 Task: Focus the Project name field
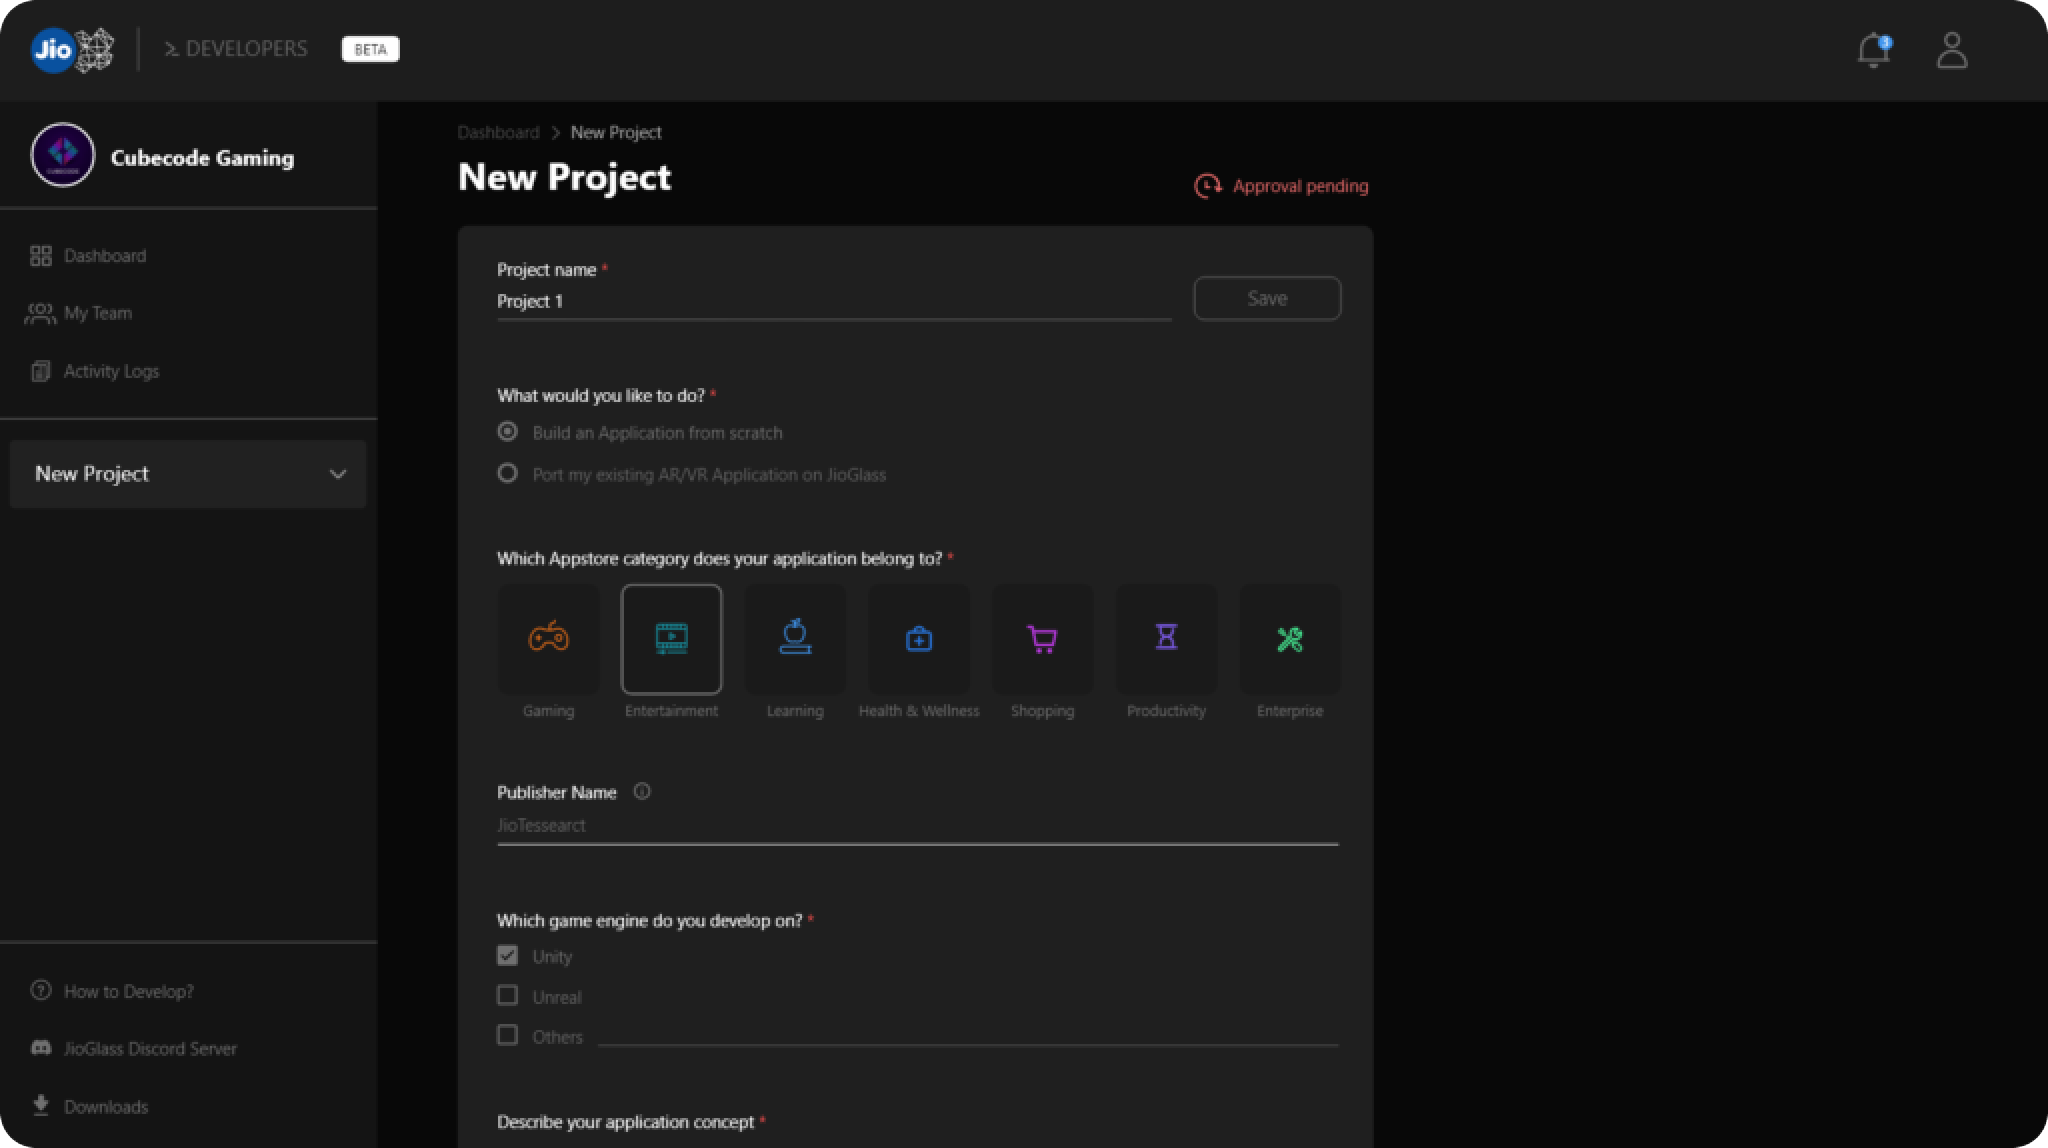[834, 301]
